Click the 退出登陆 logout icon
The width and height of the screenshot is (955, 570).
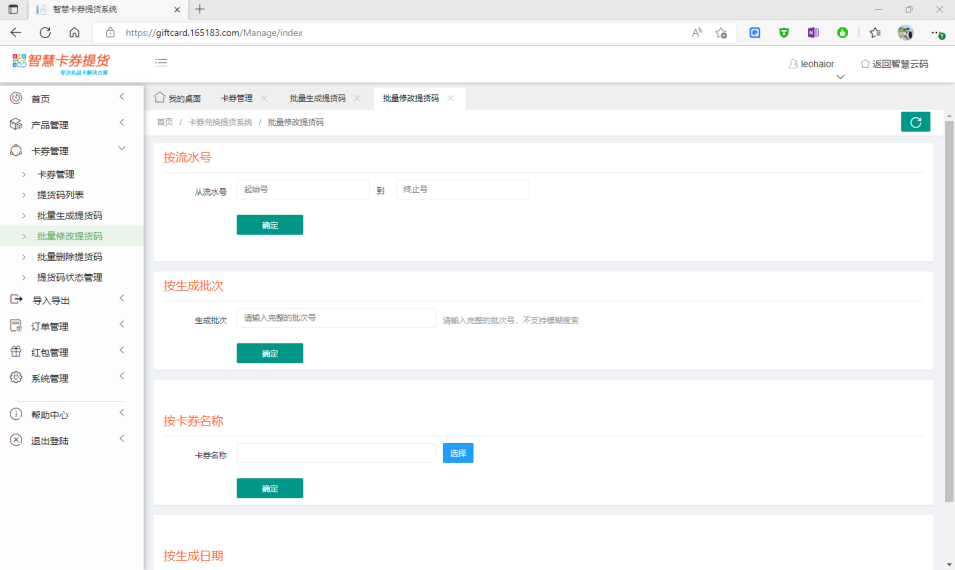[x=16, y=440]
